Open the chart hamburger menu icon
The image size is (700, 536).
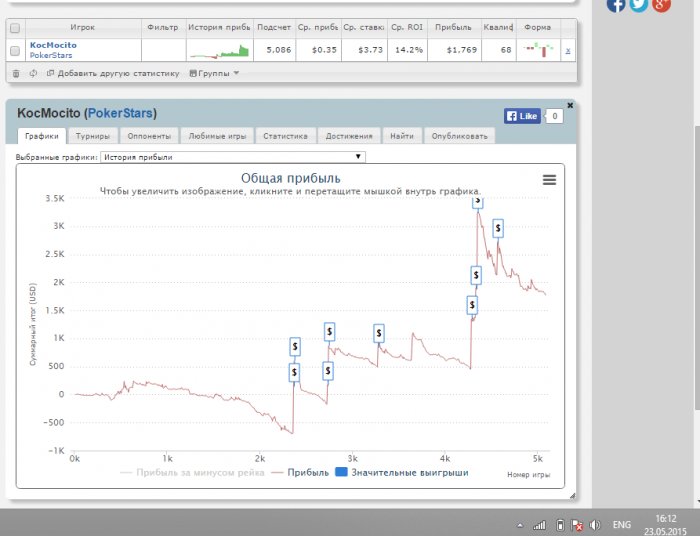(549, 180)
